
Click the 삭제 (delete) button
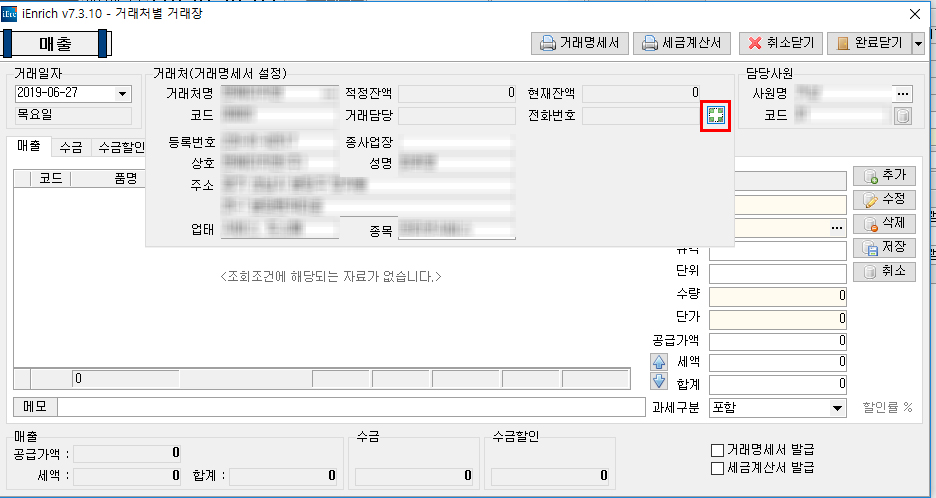(x=884, y=223)
